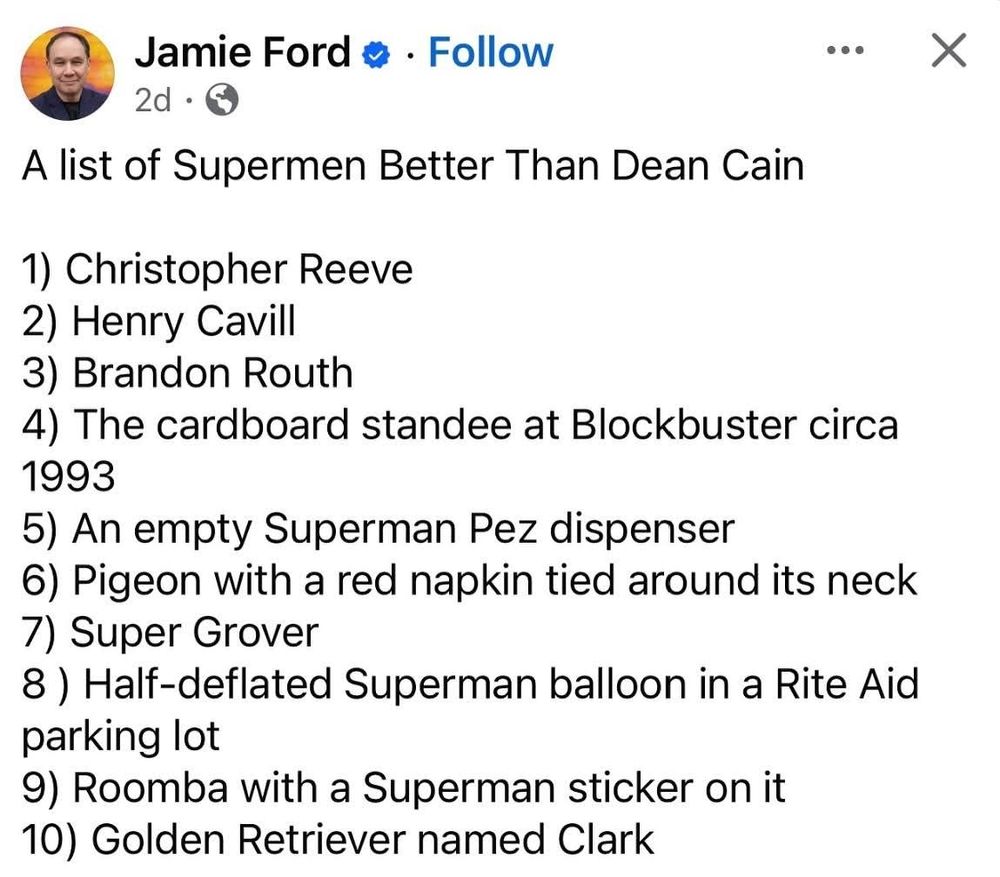Select the Christopher Reeve list entry

click(217, 270)
